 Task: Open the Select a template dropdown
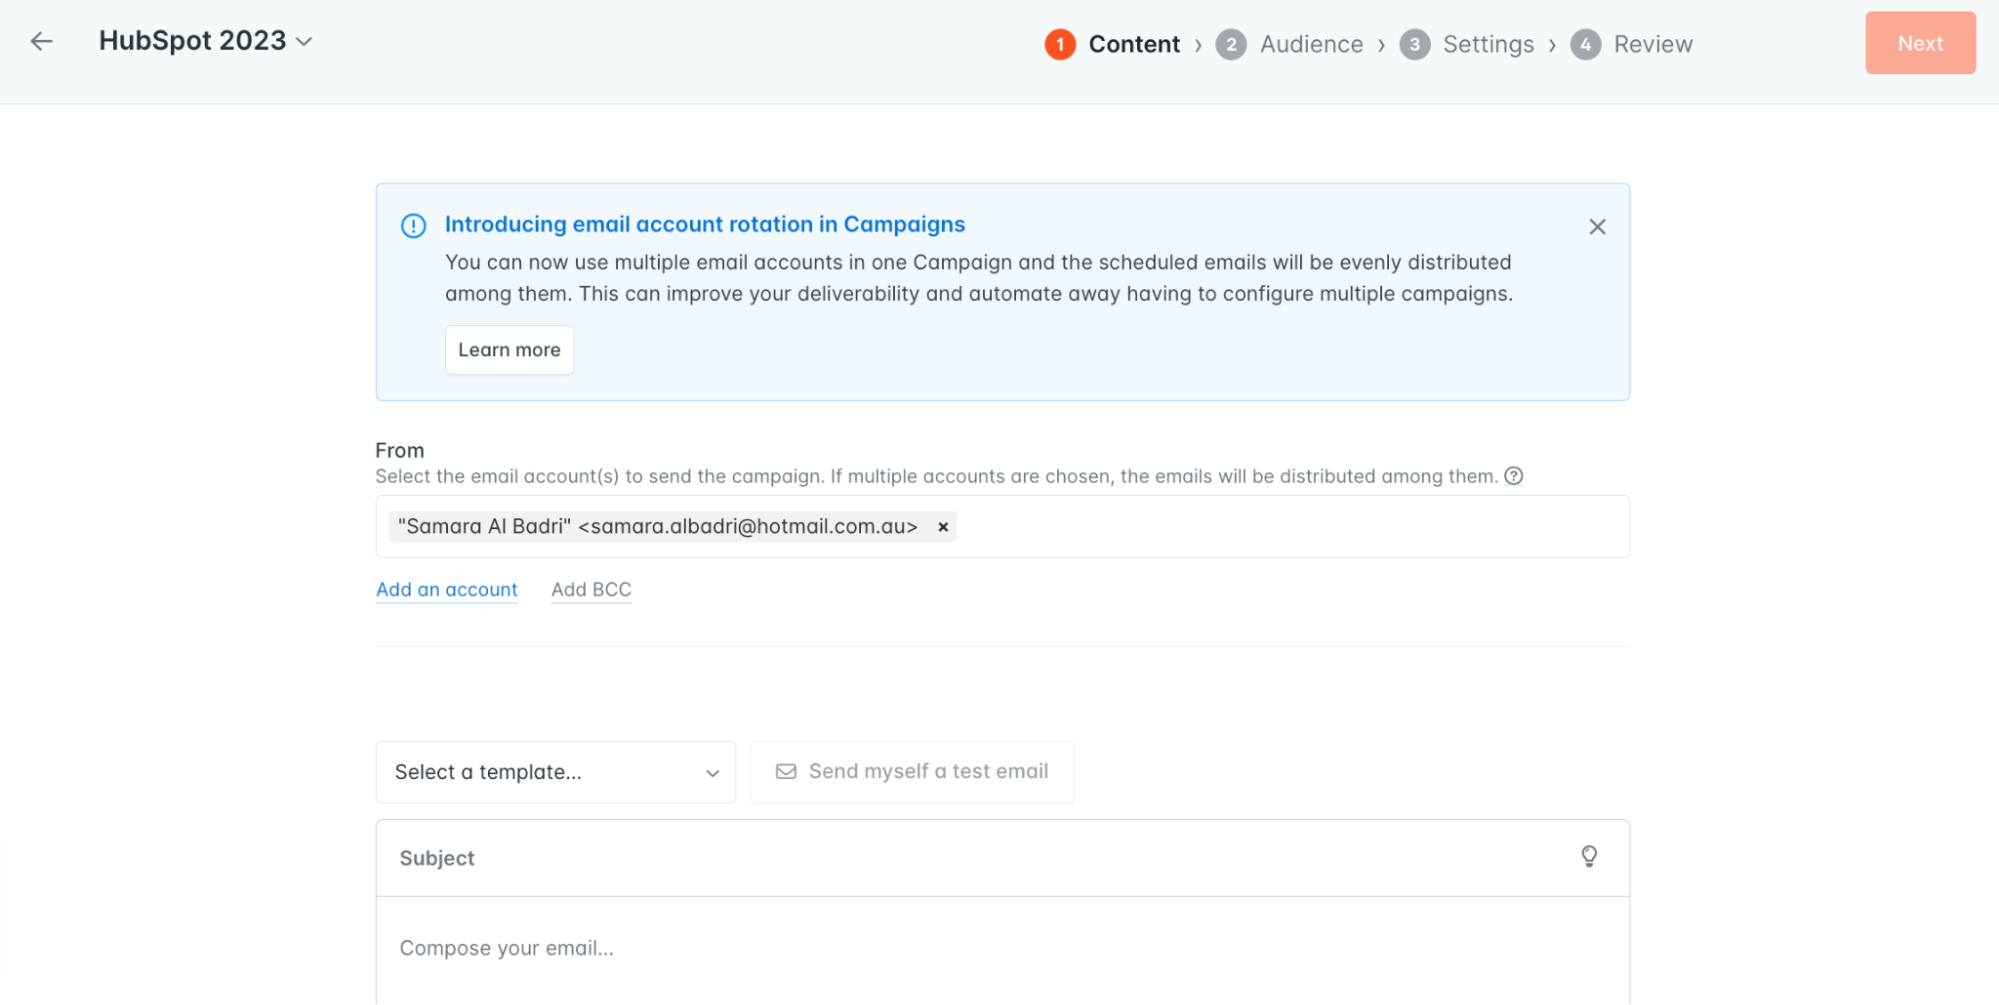[x=555, y=772]
